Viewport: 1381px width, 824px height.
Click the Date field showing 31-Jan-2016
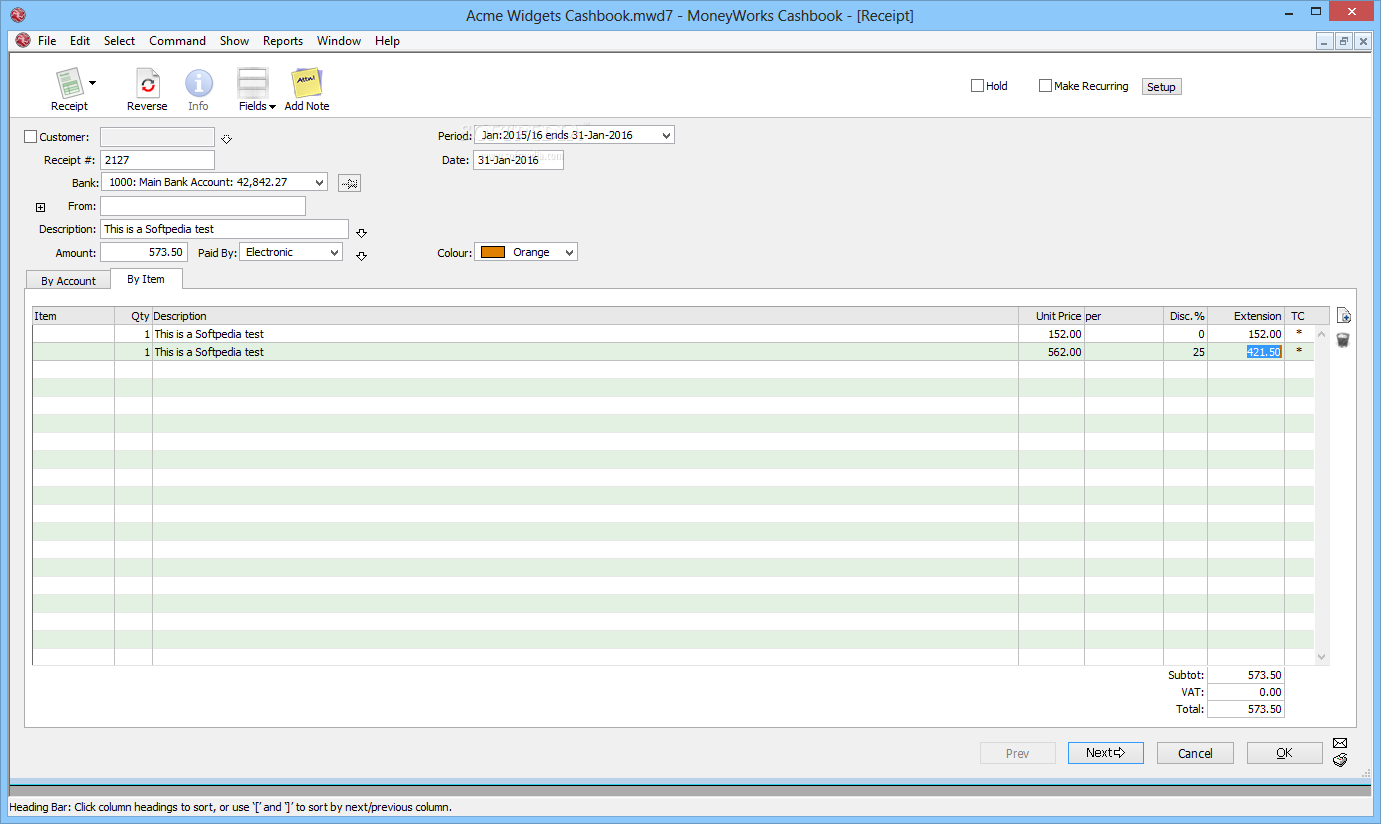tap(518, 160)
